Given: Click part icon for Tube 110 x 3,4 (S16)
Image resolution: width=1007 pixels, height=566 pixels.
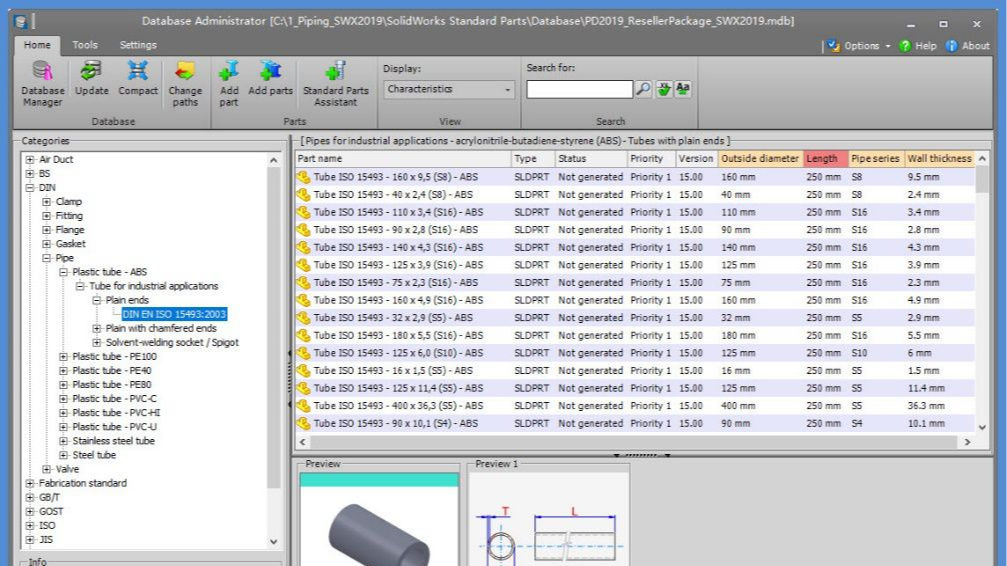Looking at the screenshot, I should 303,212.
